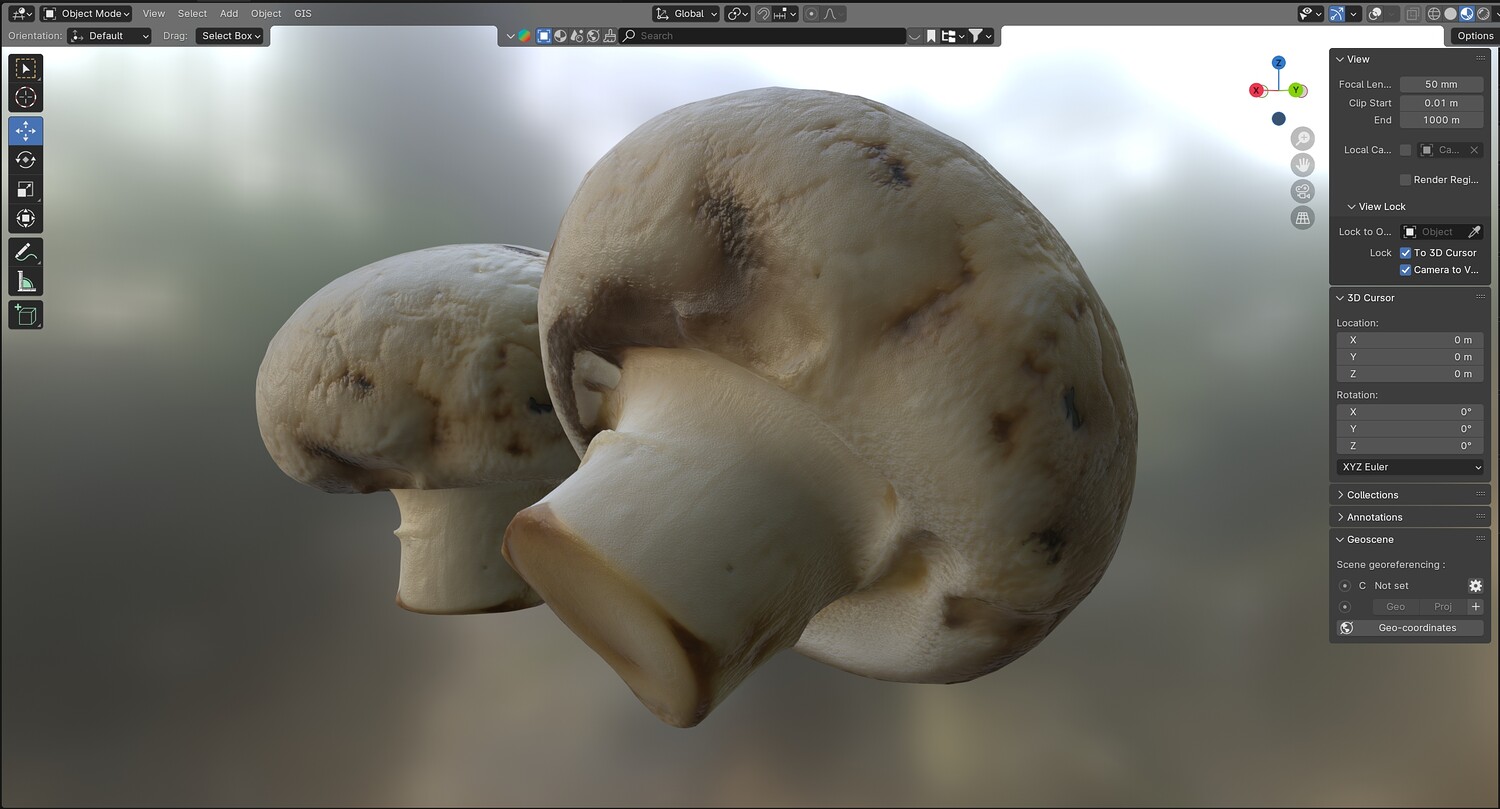Switch to wireframe viewport shading
1500x809 pixels.
point(1434,14)
